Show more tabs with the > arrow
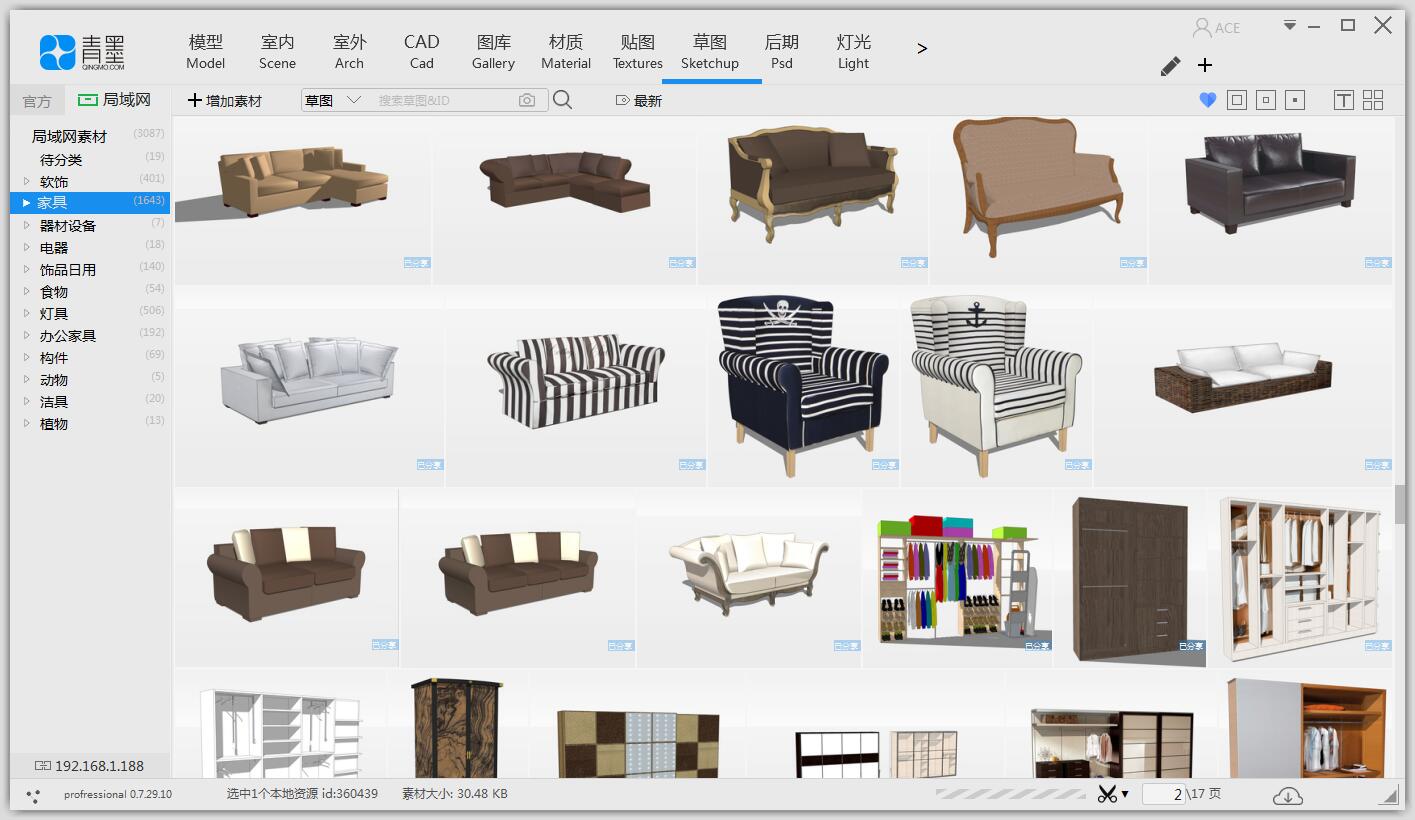The width and height of the screenshot is (1415, 820). [x=922, y=48]
